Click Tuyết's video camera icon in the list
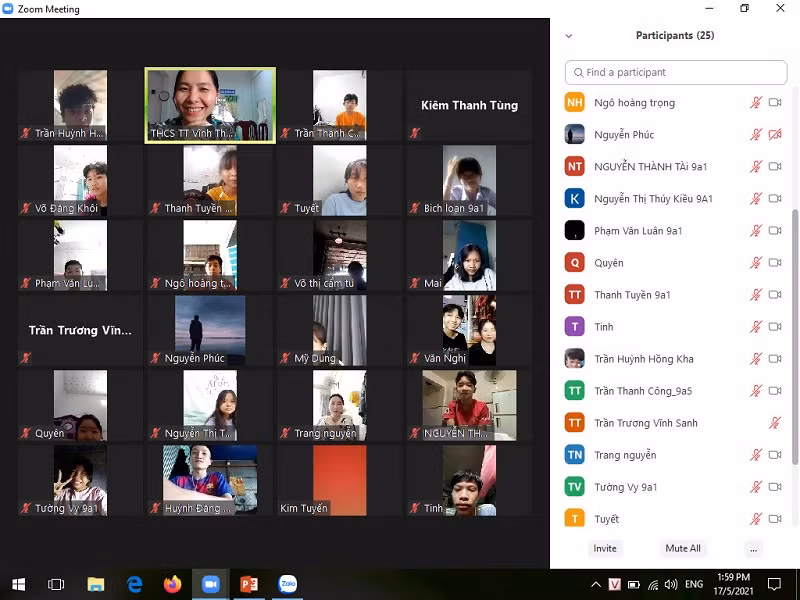 775,519
